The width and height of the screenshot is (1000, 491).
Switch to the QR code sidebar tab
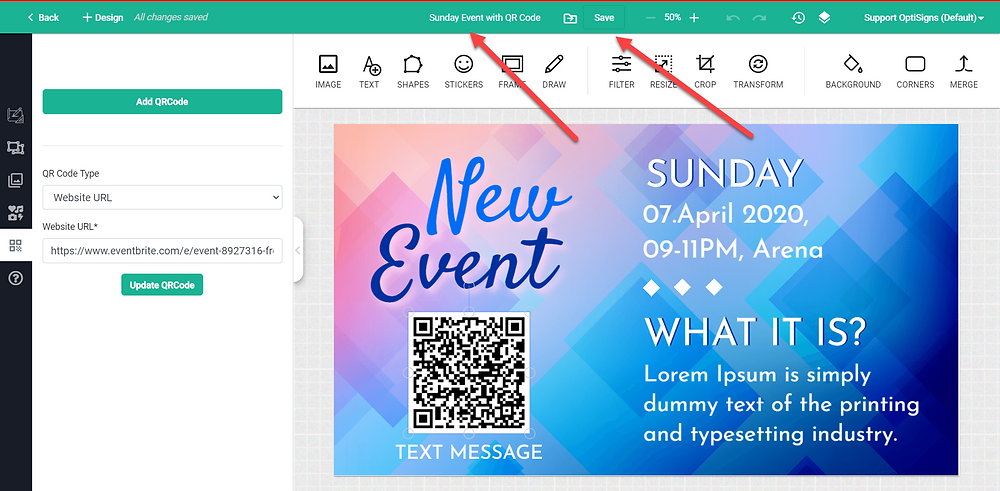pyautogui.click(x=16, y=246)
